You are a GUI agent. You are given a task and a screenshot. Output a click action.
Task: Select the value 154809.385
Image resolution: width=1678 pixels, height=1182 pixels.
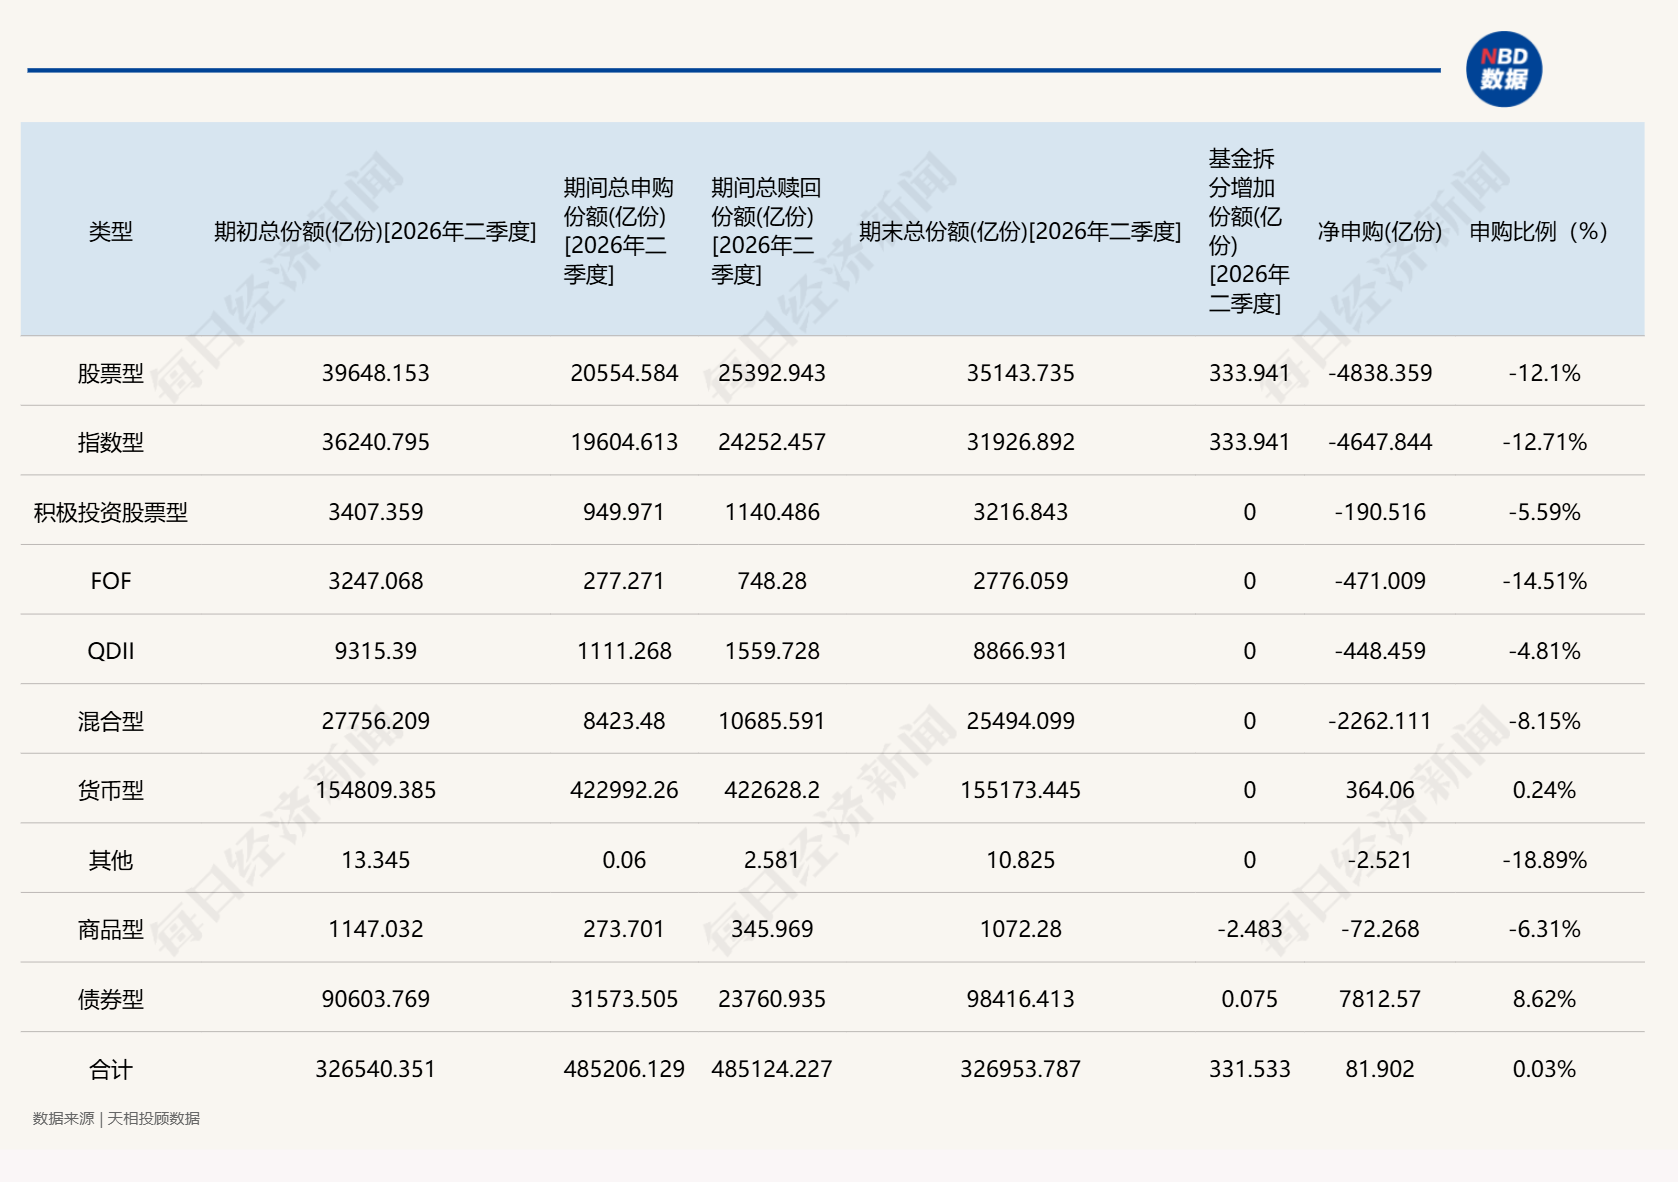376,790
